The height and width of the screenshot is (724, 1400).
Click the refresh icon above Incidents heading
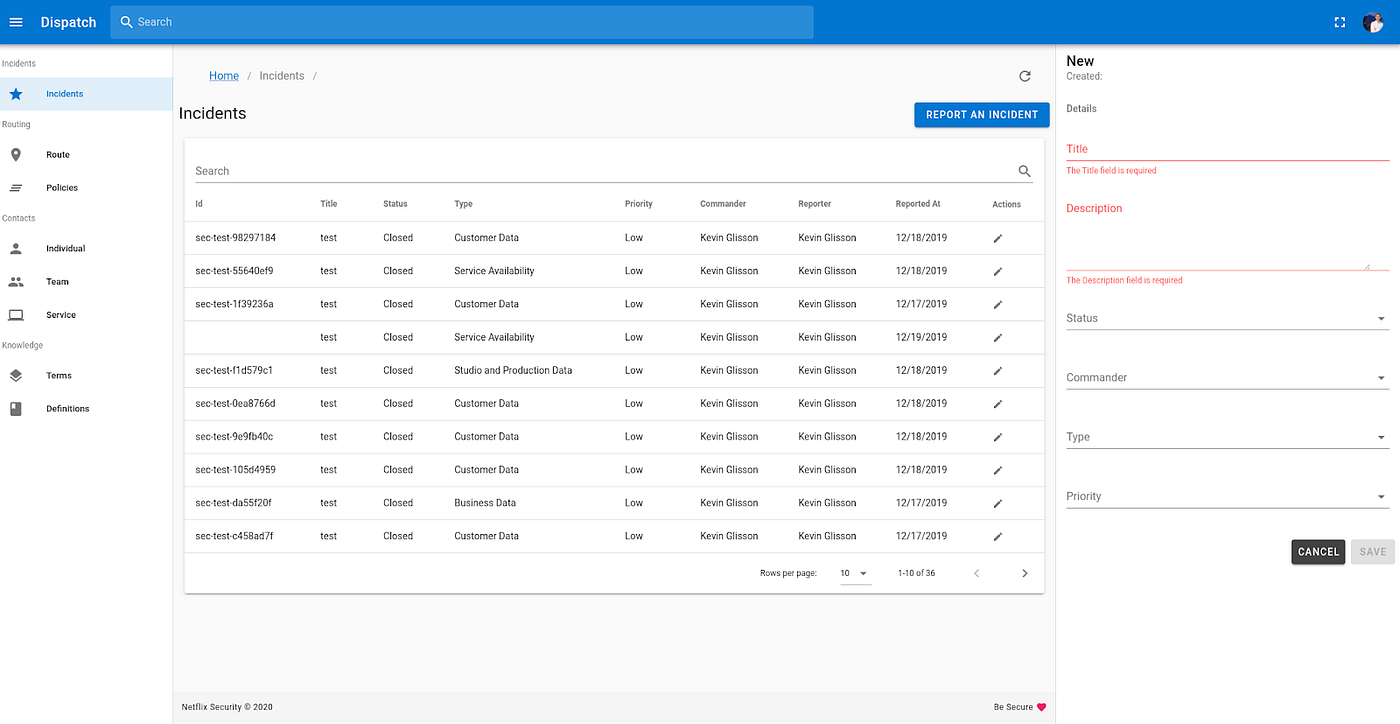[x=1024, y=75]
